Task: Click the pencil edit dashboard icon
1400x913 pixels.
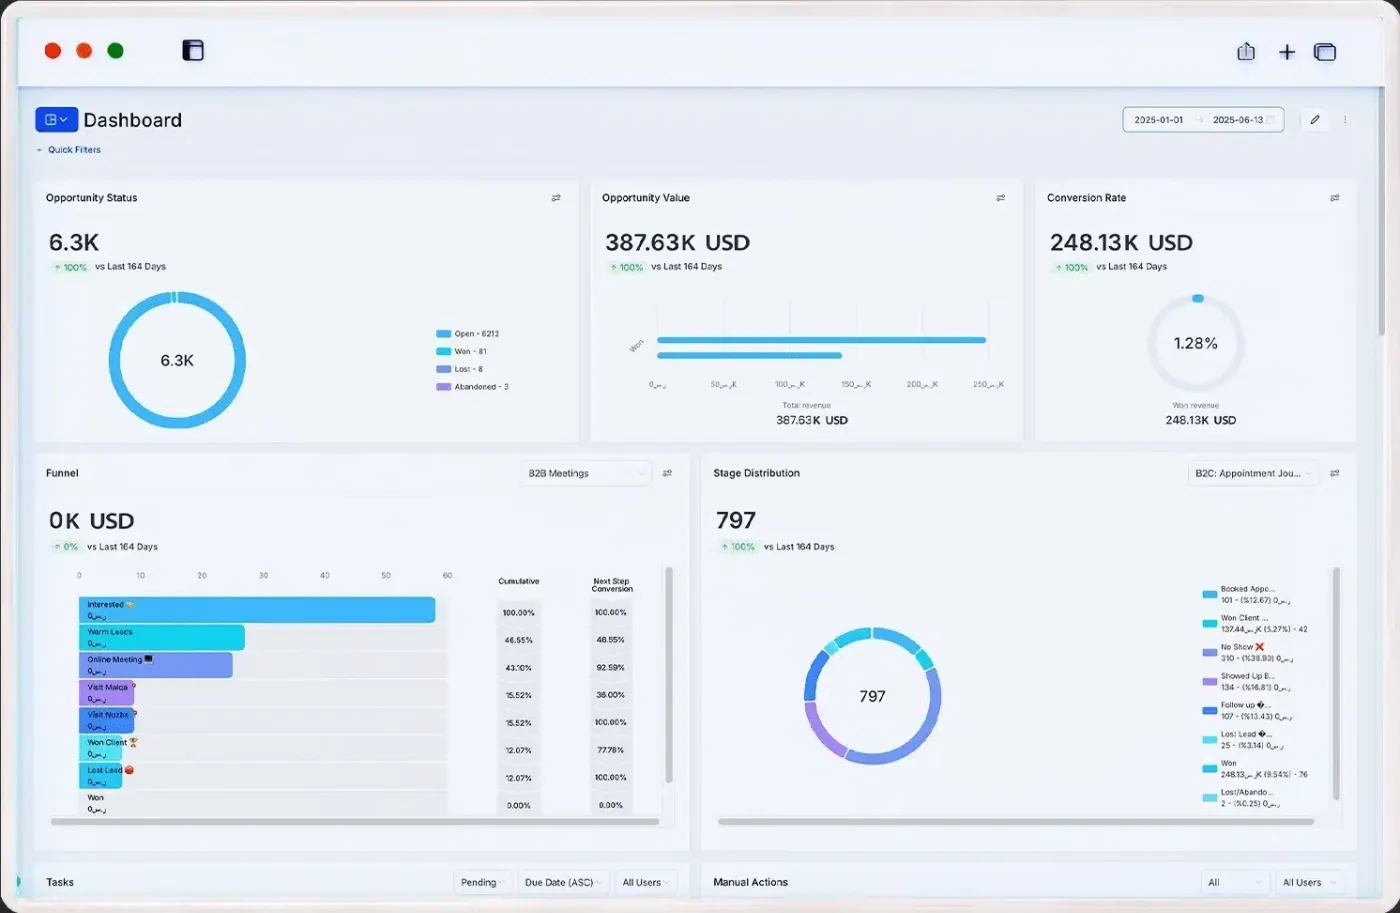Action: tap(1315, 120)
